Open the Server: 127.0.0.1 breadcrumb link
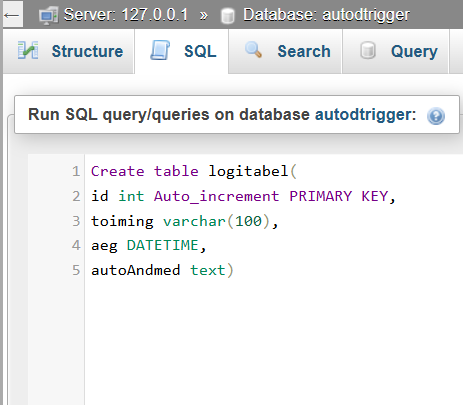 [x=126, y=15]
